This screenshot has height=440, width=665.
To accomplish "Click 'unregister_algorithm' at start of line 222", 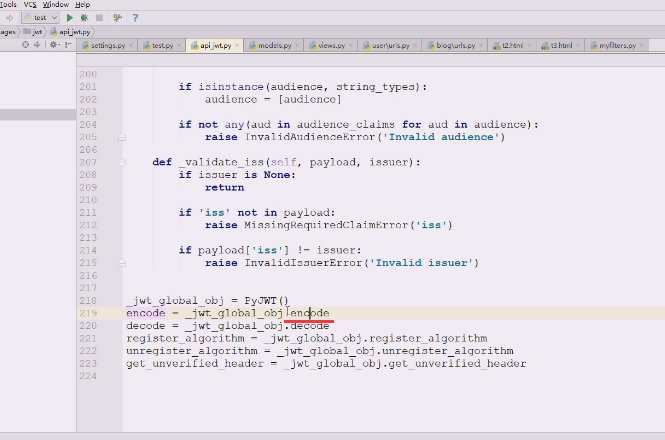I will pyautogui.click(x=192, y=351).
